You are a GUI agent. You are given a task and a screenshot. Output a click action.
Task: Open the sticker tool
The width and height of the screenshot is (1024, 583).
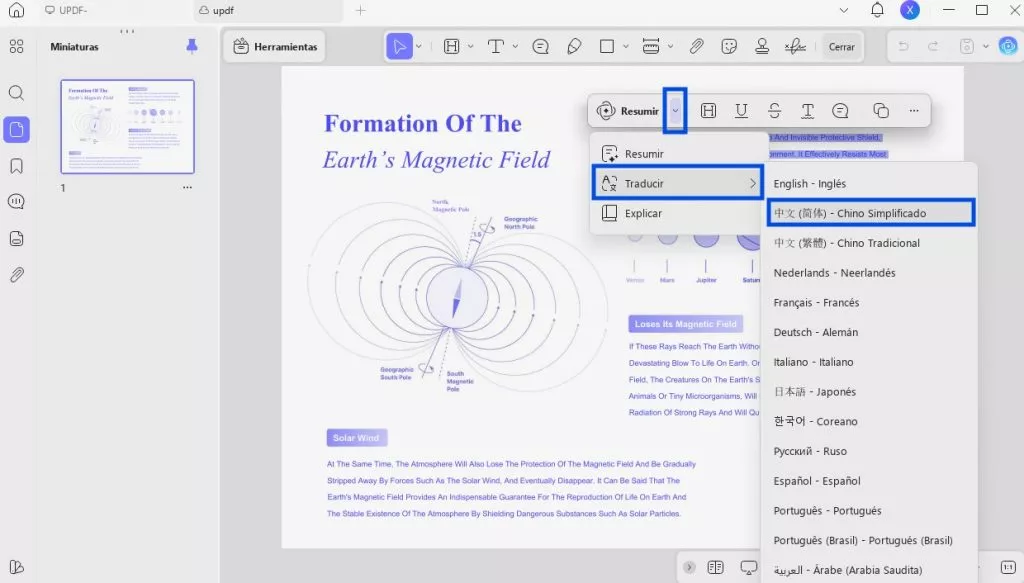[x=729, y=46]
